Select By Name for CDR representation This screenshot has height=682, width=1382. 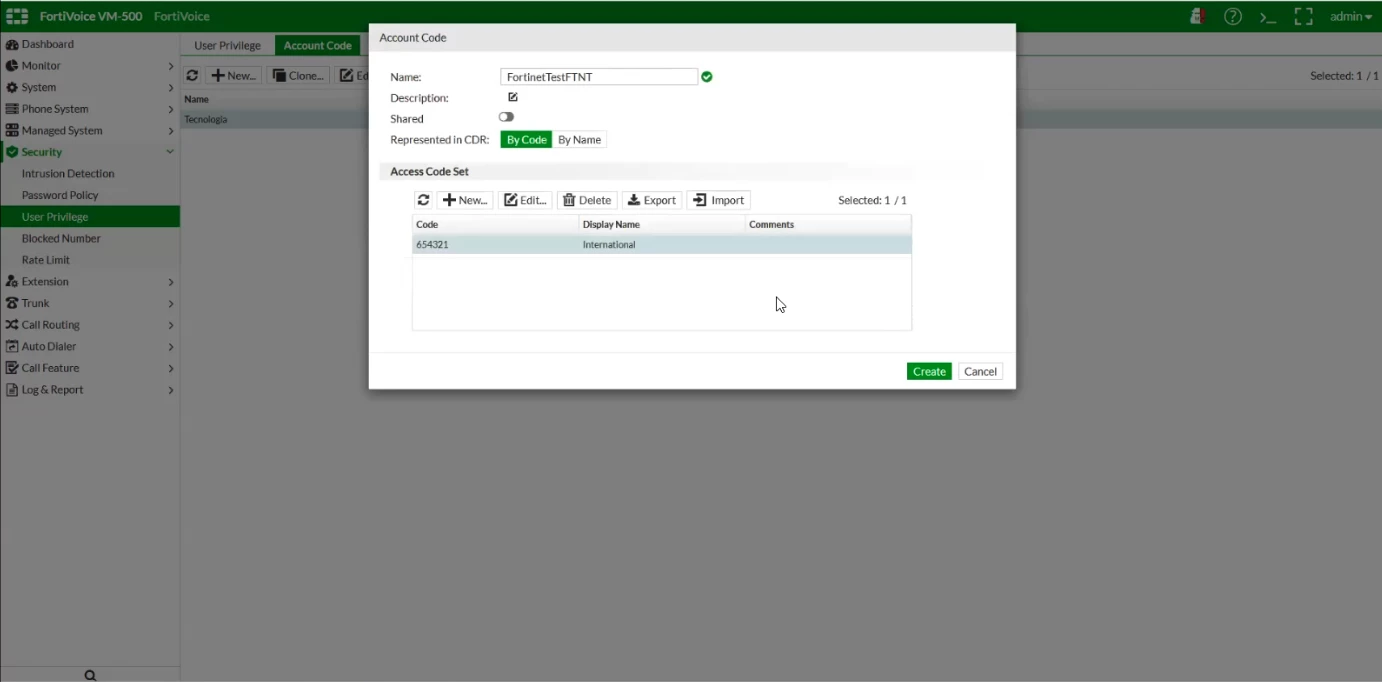tap(580, 140)
